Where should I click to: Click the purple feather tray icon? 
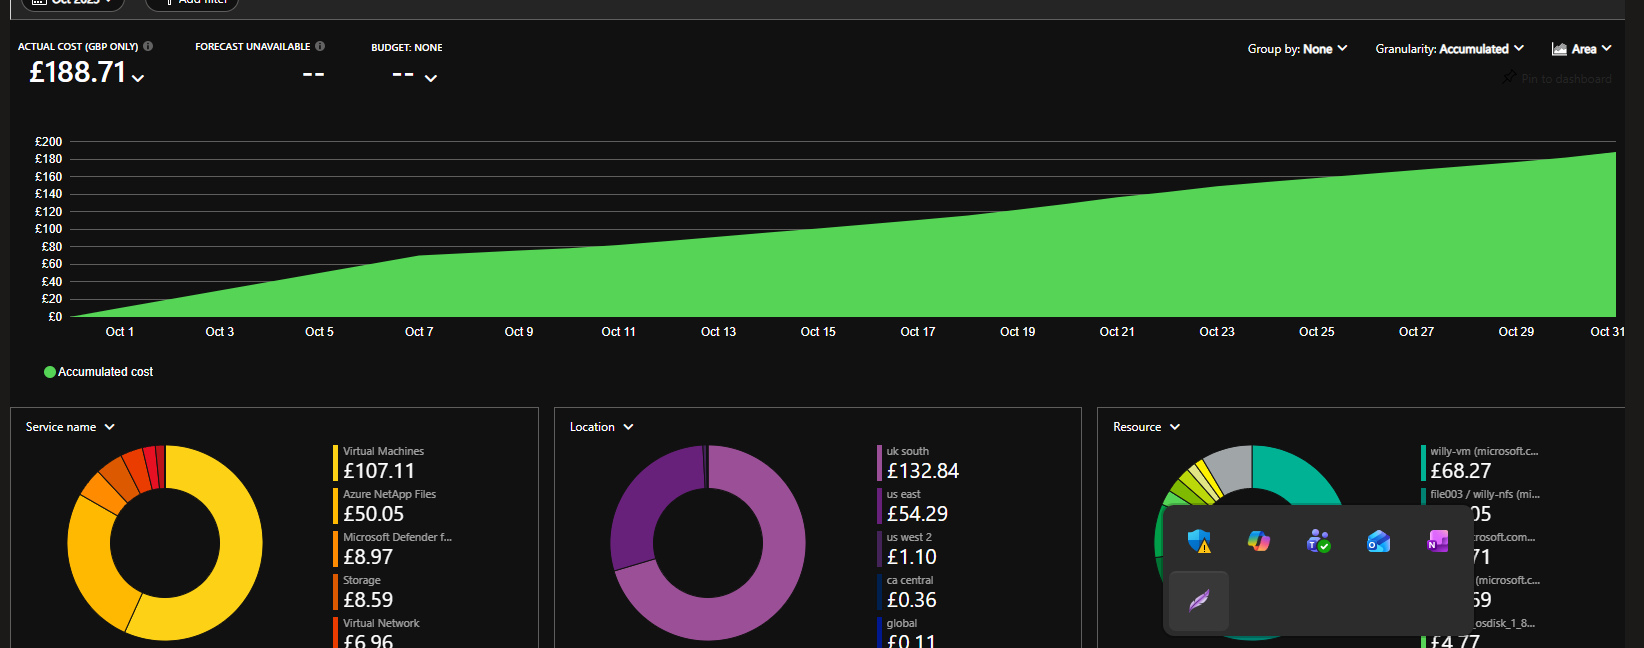(1199, 600)
